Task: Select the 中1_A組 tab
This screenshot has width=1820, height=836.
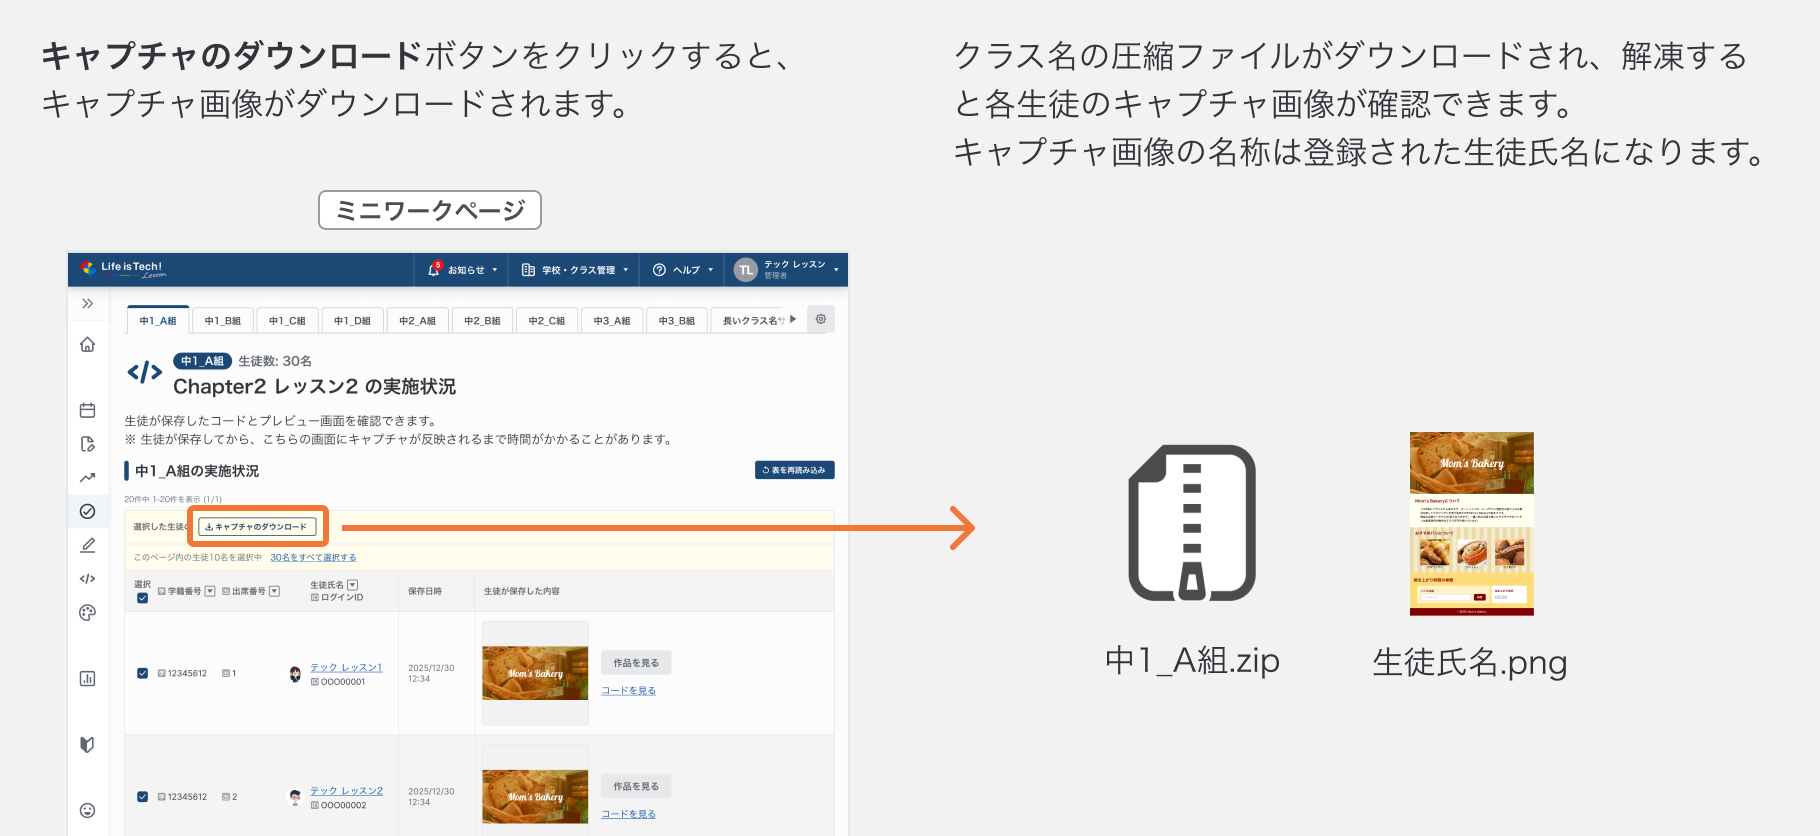Action: [x=158, y=320]
